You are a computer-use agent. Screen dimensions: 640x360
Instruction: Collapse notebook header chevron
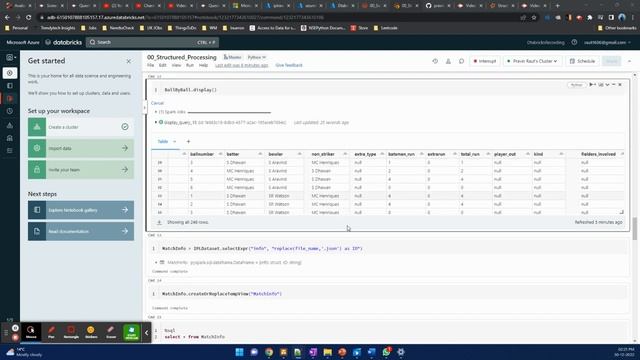pos(629,61)
